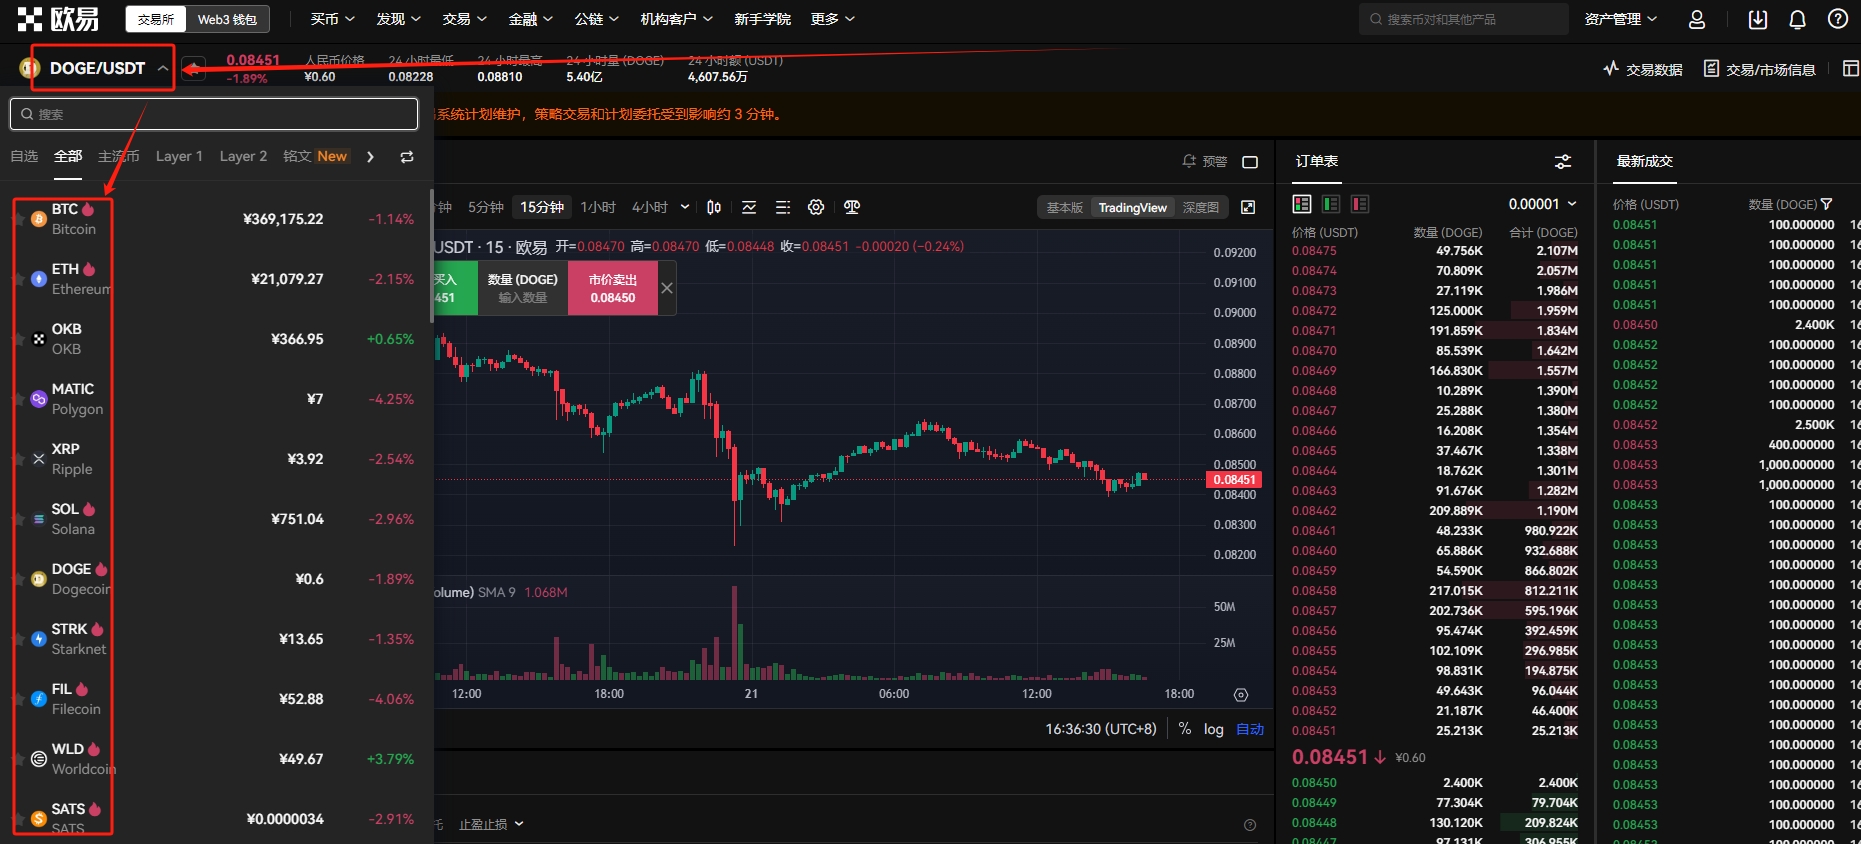Open chart time axis settings icon

point(1241,695)
